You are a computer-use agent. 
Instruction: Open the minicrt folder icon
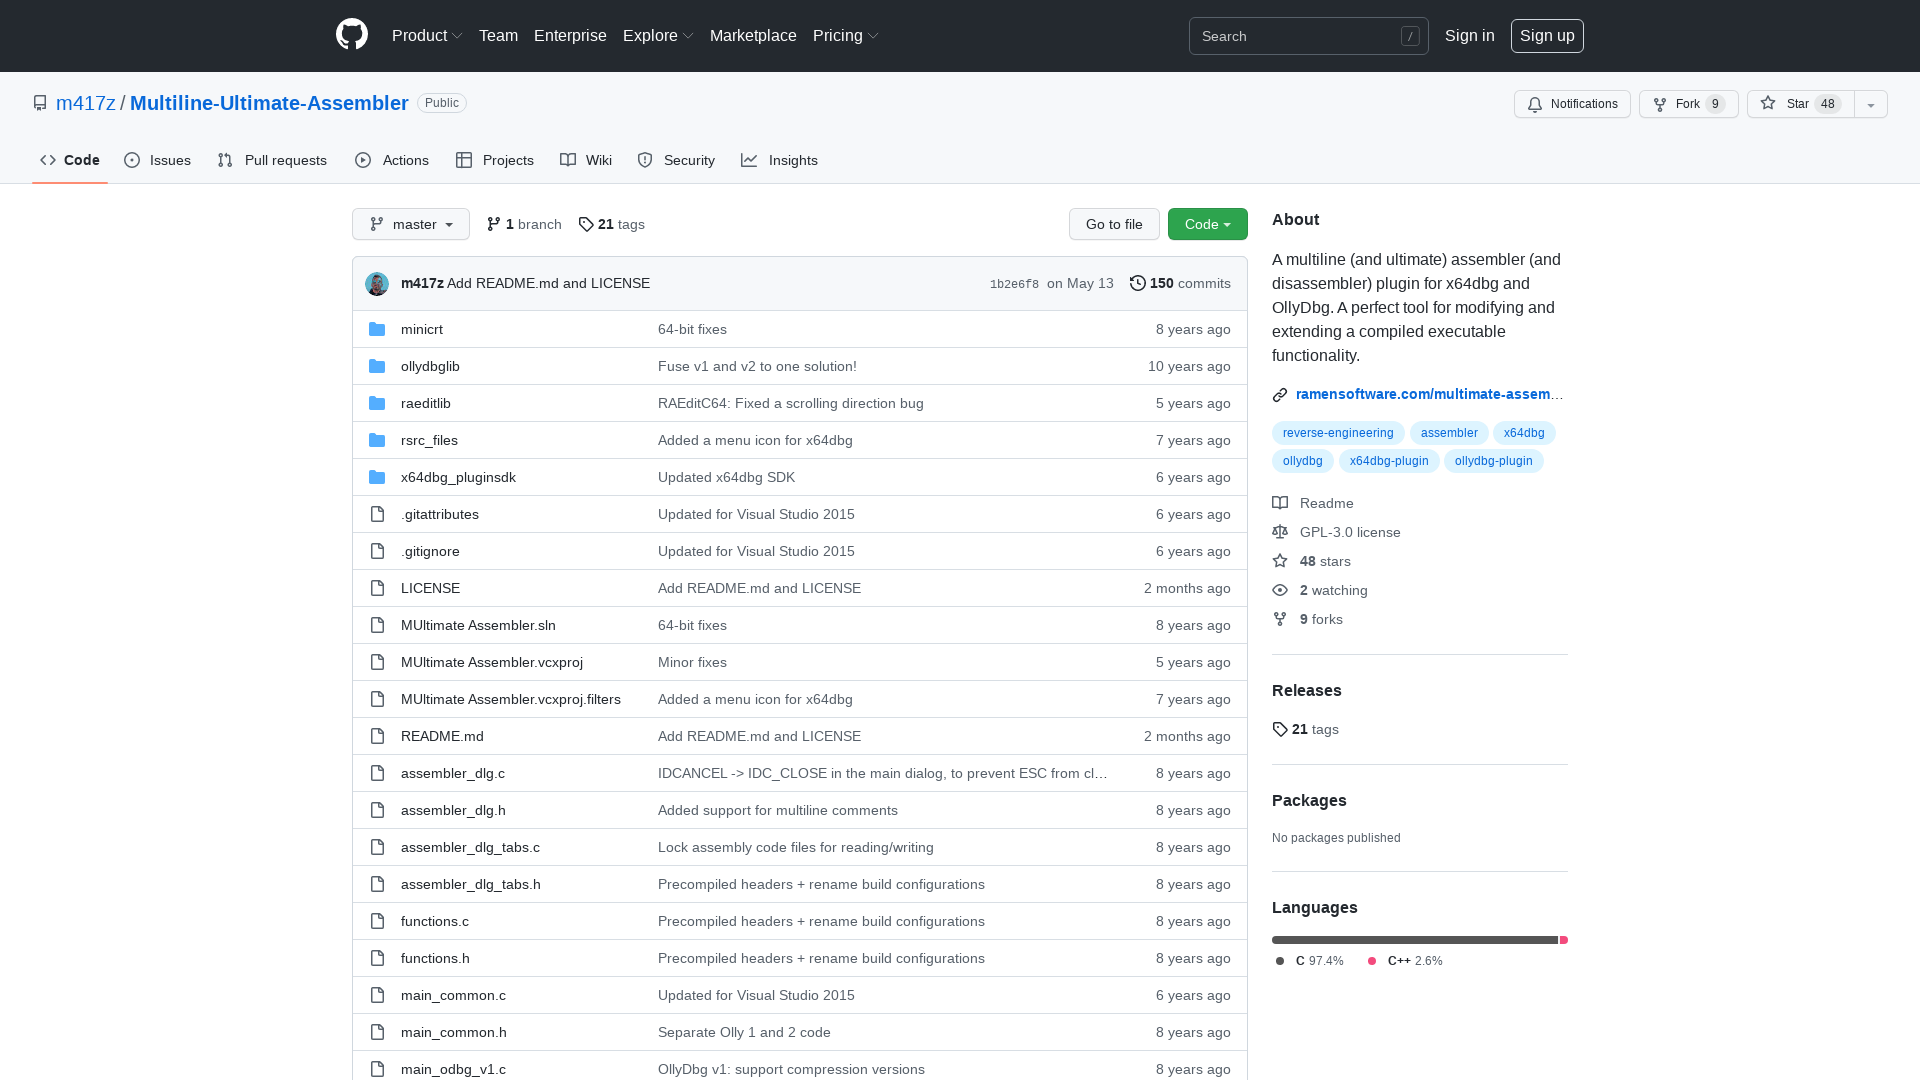point(377,329)
